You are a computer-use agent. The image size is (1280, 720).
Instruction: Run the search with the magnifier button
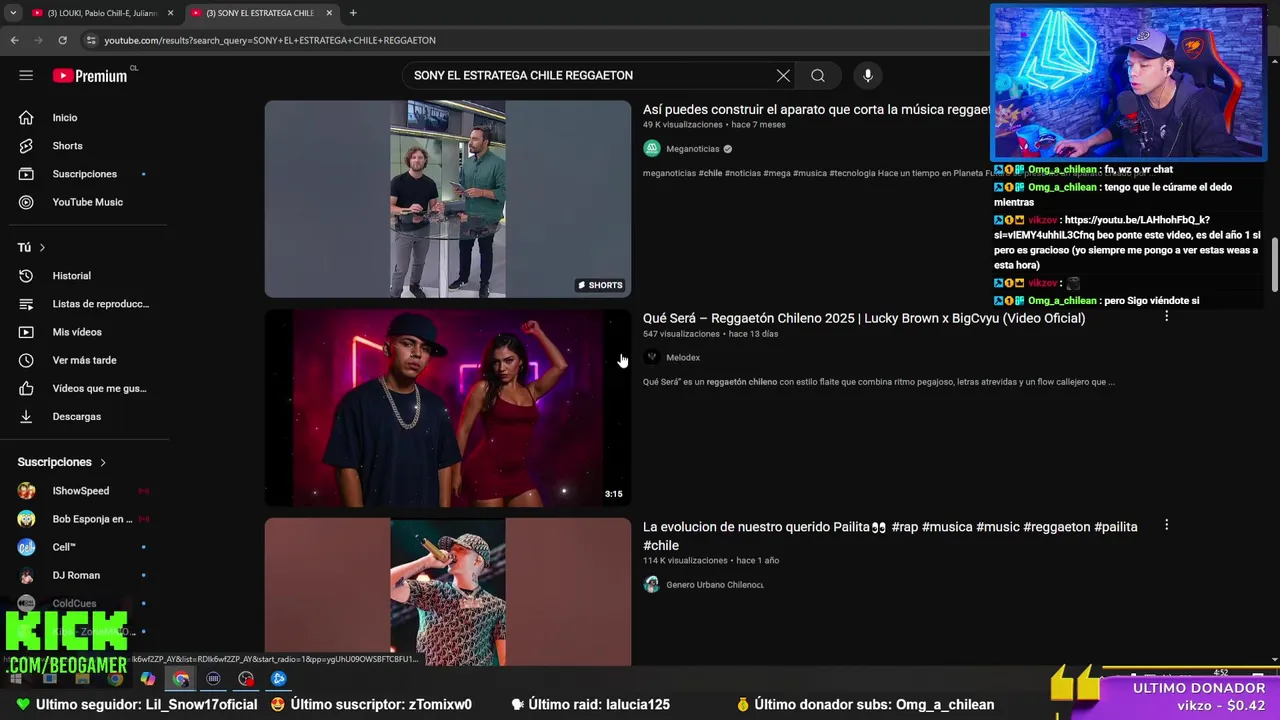[818, 75]
